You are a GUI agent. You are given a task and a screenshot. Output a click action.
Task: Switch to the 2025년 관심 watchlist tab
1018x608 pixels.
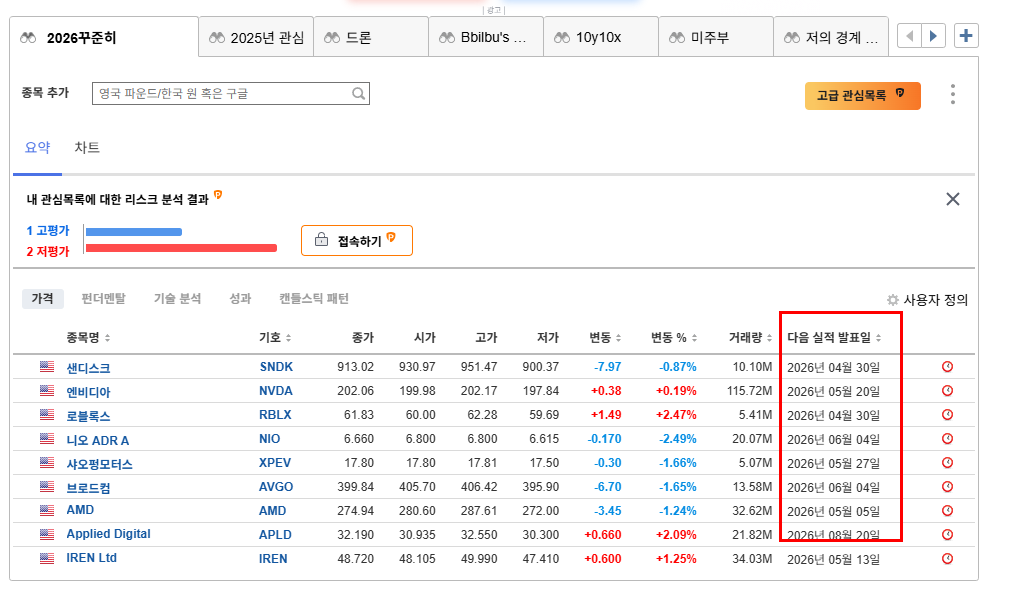pyautogui.click(x=256, y=38)
